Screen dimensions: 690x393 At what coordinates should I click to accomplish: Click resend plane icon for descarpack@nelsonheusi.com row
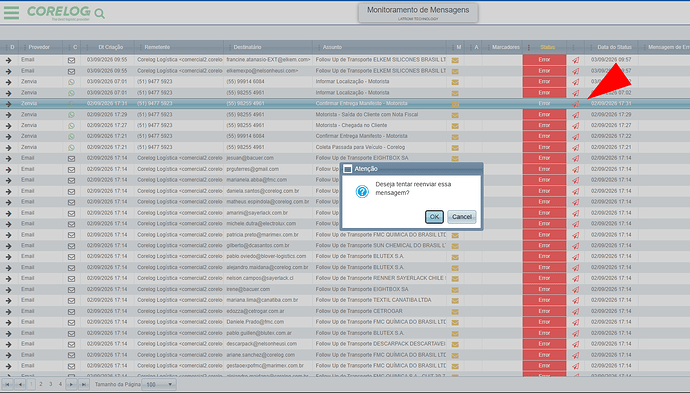click(x=576, y=344)
